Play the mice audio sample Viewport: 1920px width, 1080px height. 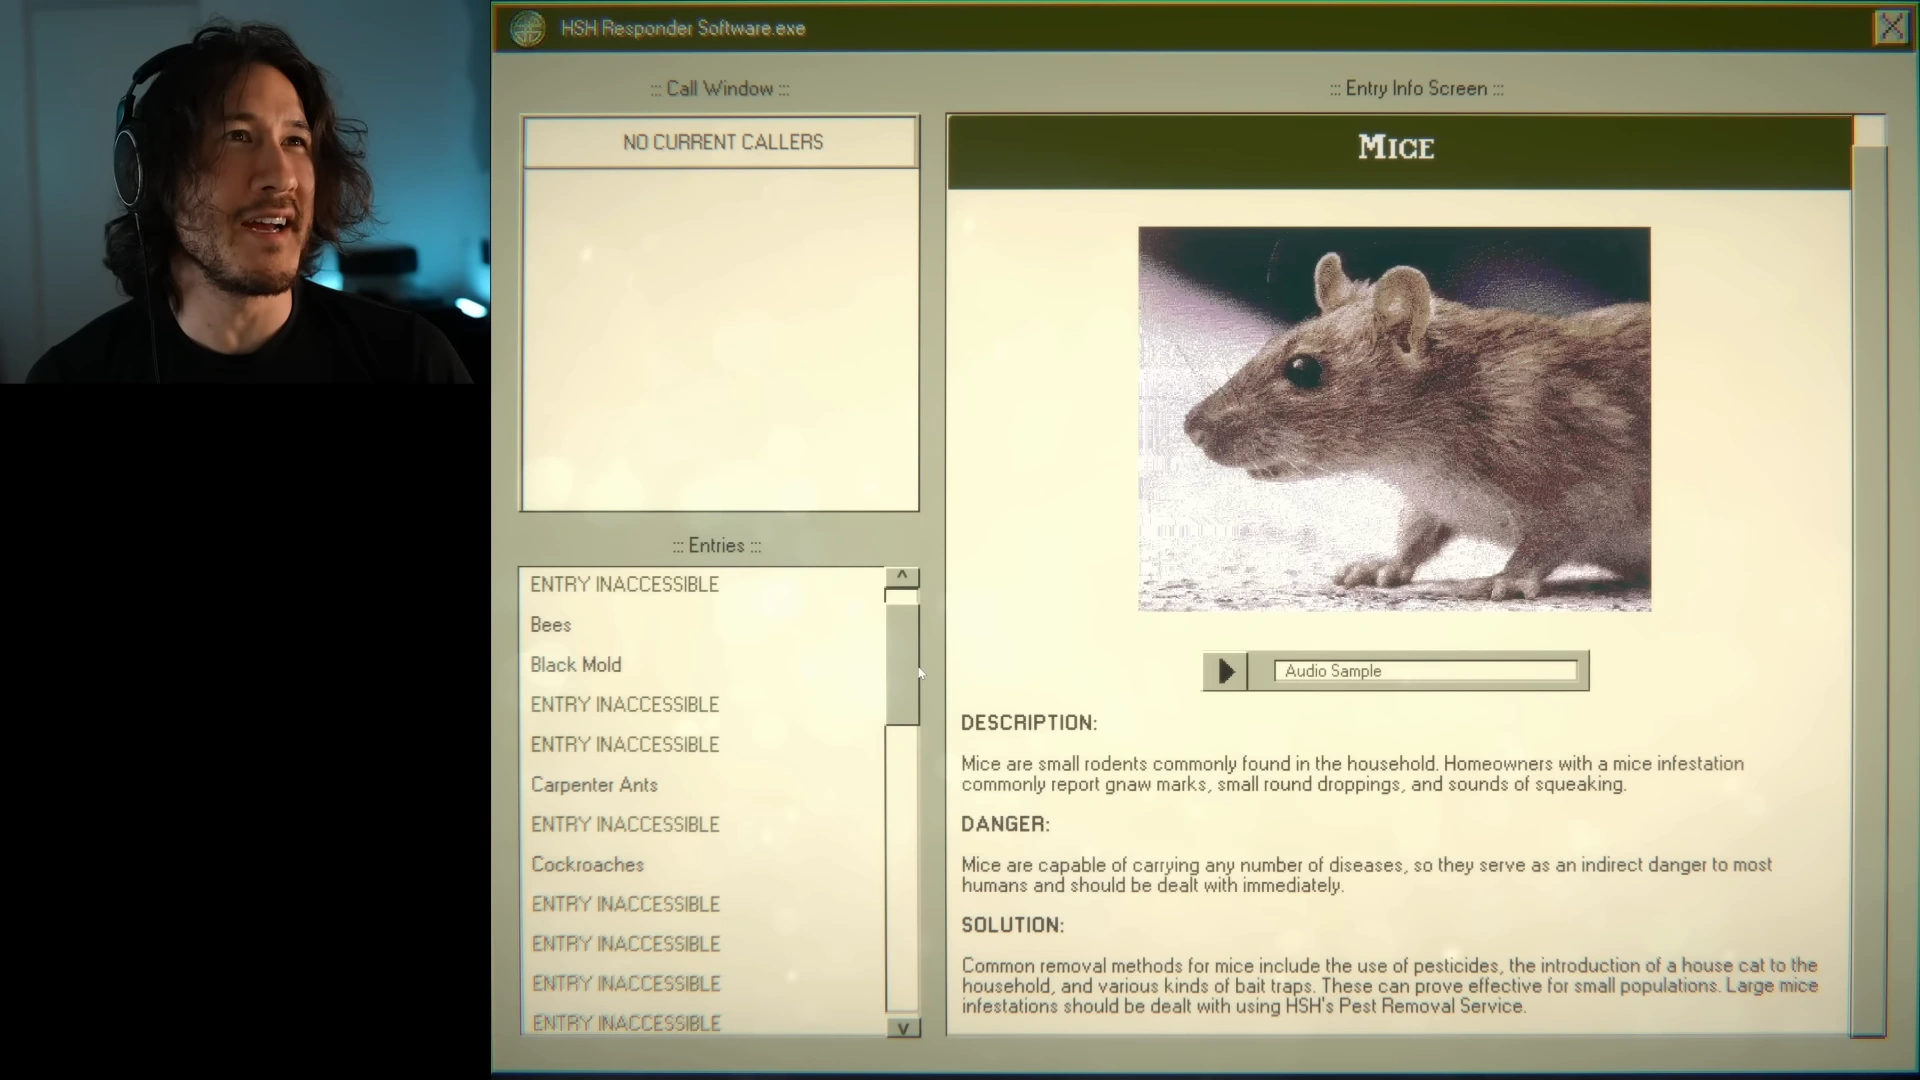1225,671
